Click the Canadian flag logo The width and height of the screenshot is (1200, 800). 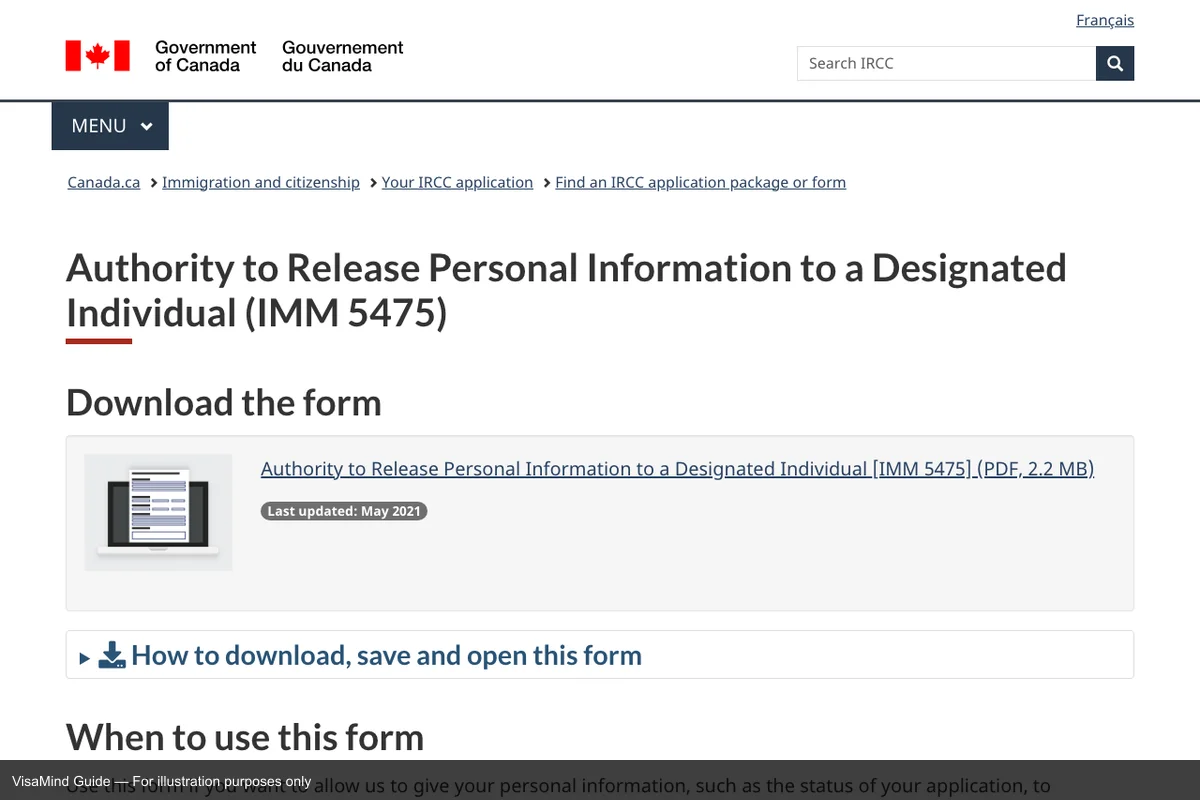(98, 56)
